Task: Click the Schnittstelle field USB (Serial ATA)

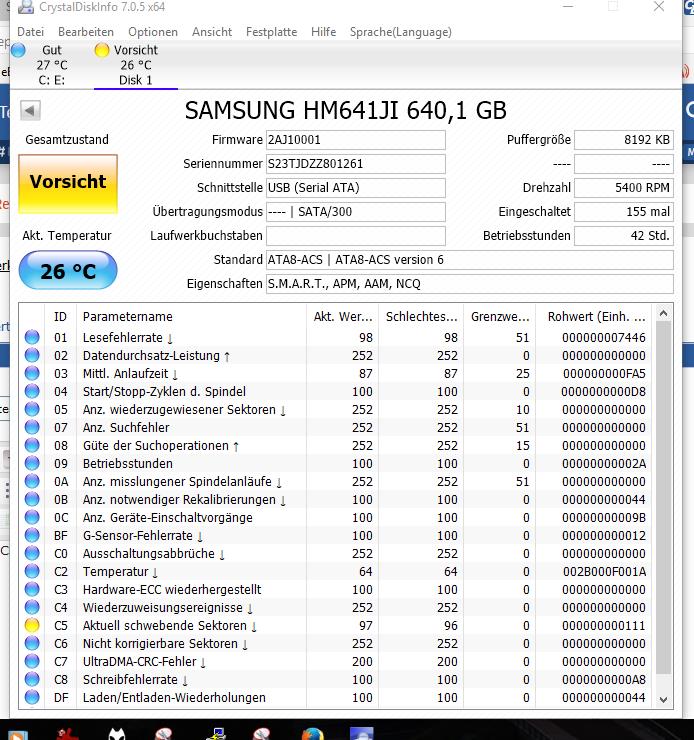Action: click(356, 188)
